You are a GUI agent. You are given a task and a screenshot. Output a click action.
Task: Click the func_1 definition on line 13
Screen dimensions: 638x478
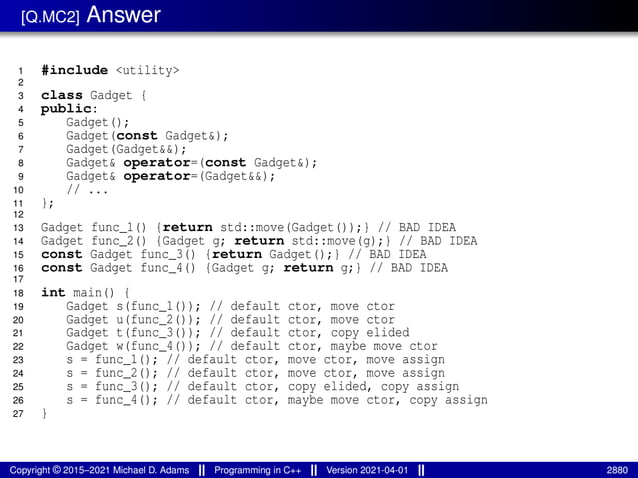(248, 227)
